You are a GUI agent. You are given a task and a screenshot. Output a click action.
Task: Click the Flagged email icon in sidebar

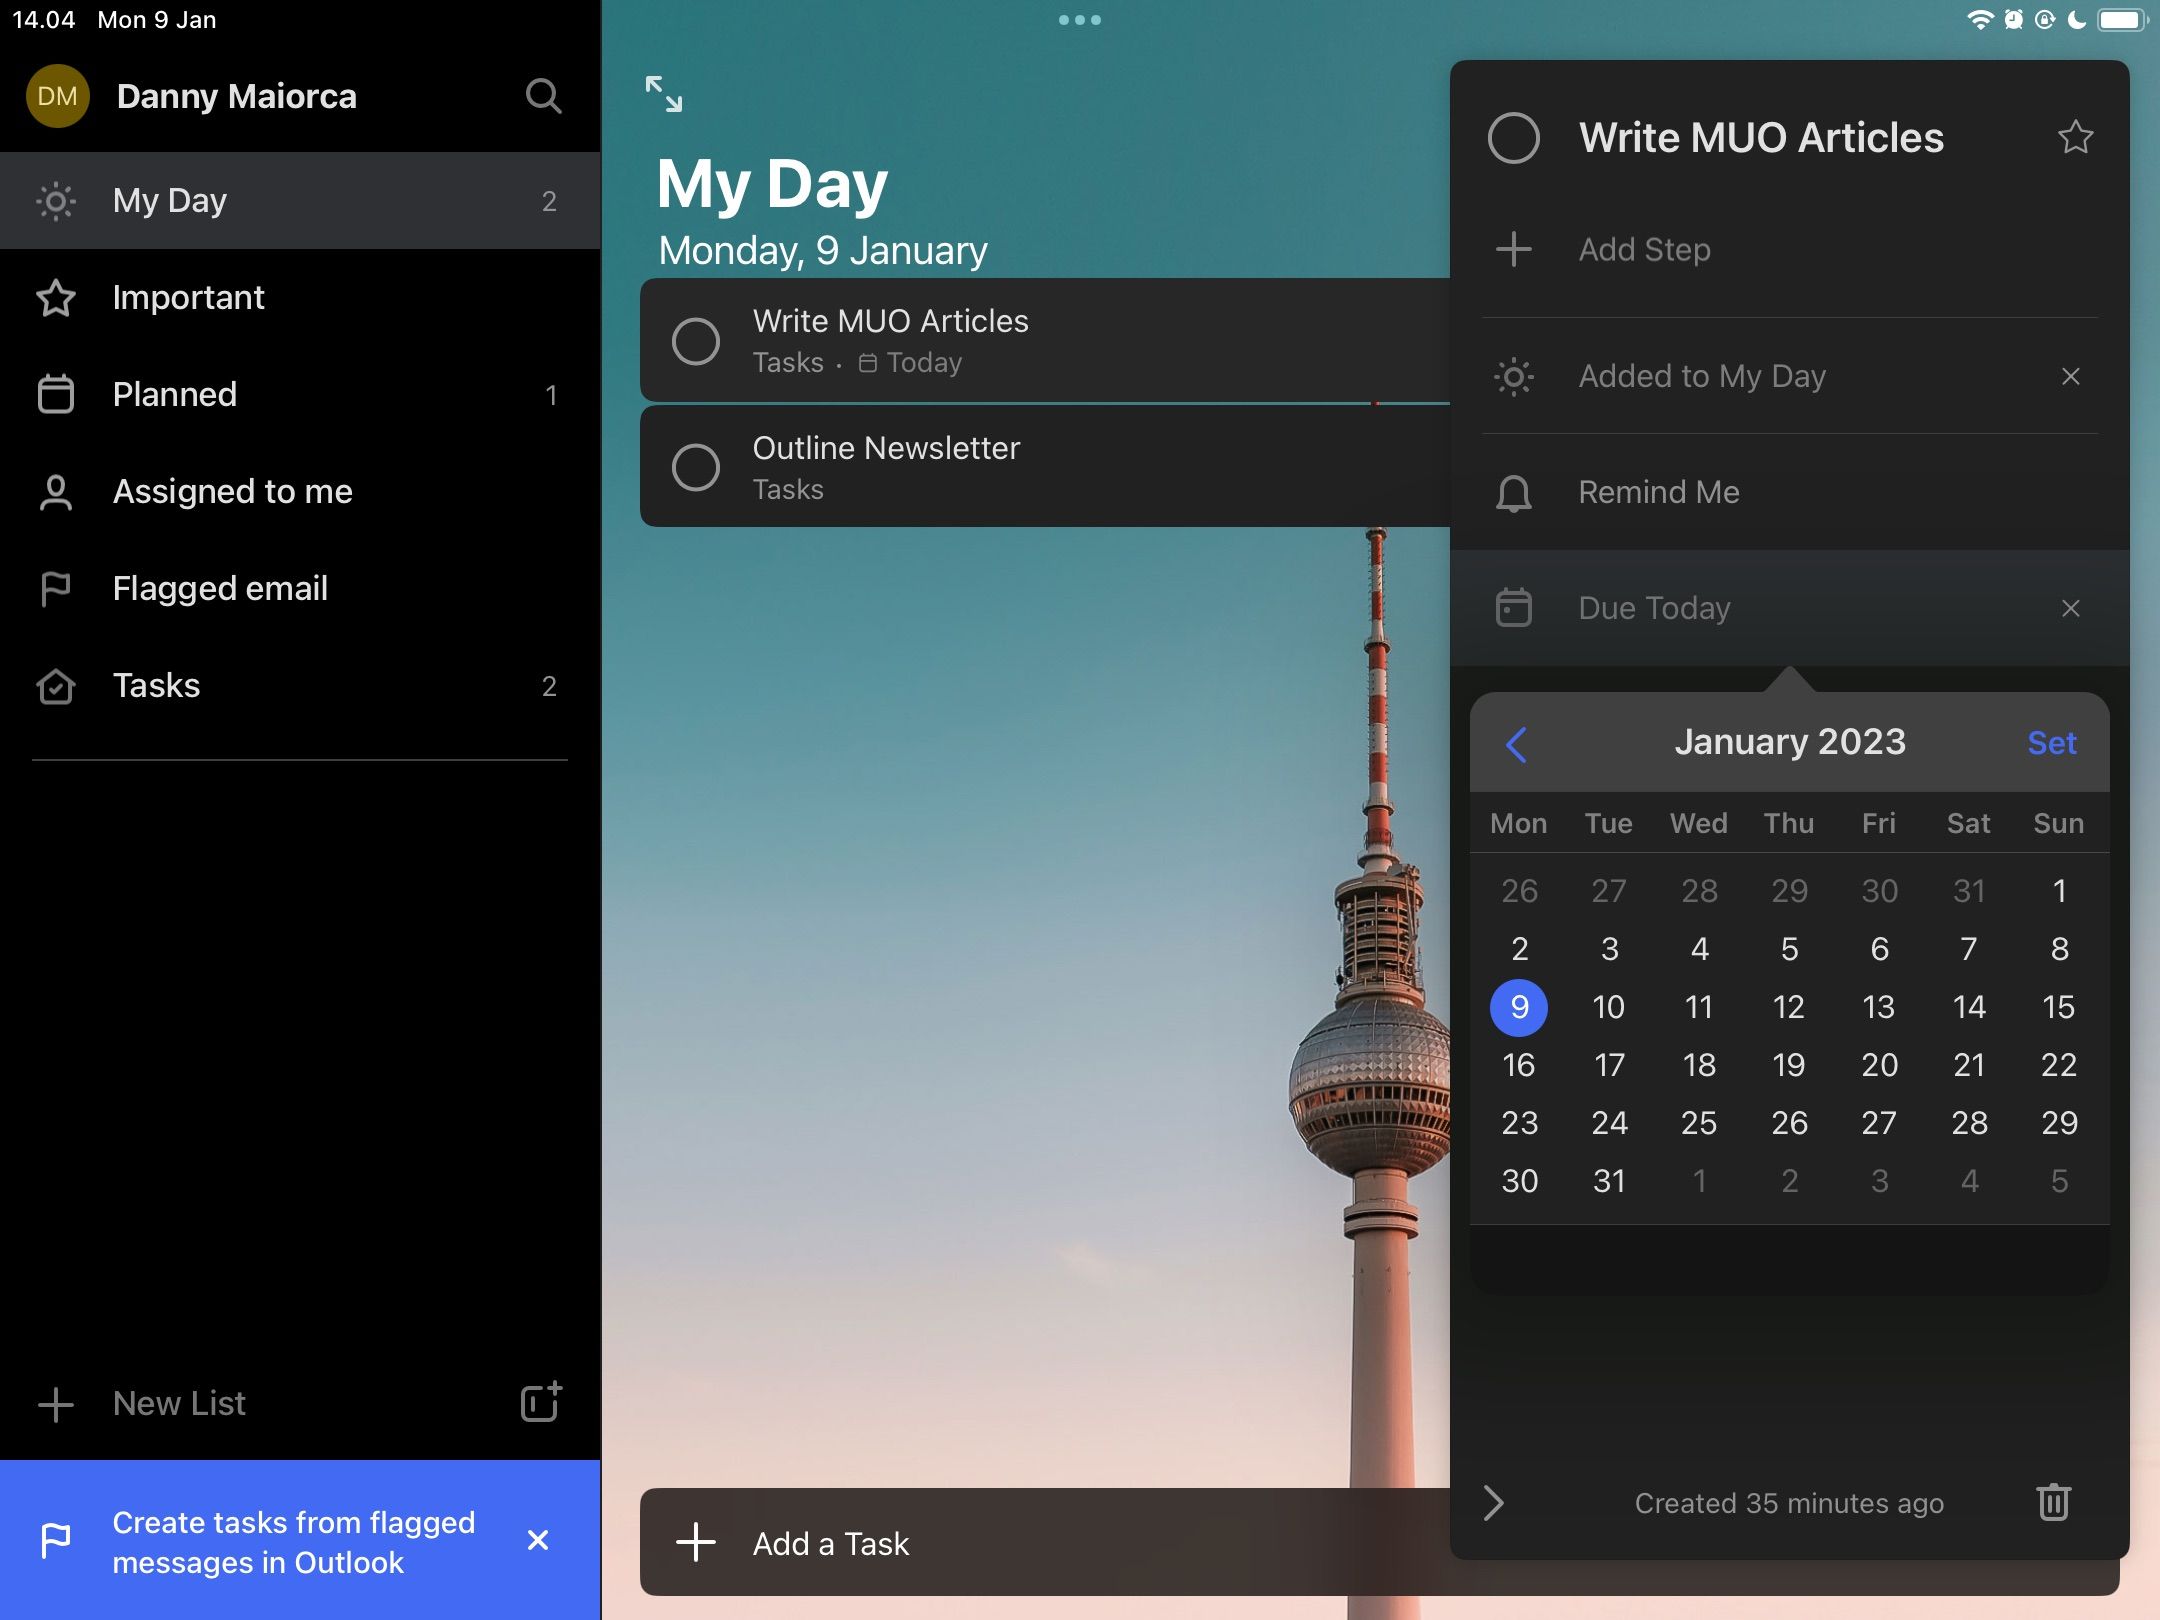pos(56,587)
